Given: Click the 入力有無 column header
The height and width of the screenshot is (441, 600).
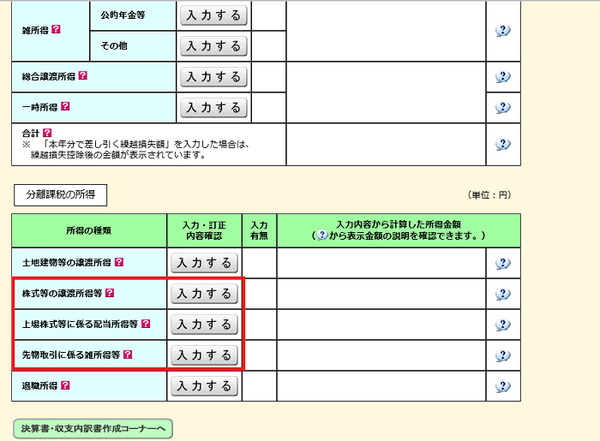Looking at the screenshot, I should point(259,230).
